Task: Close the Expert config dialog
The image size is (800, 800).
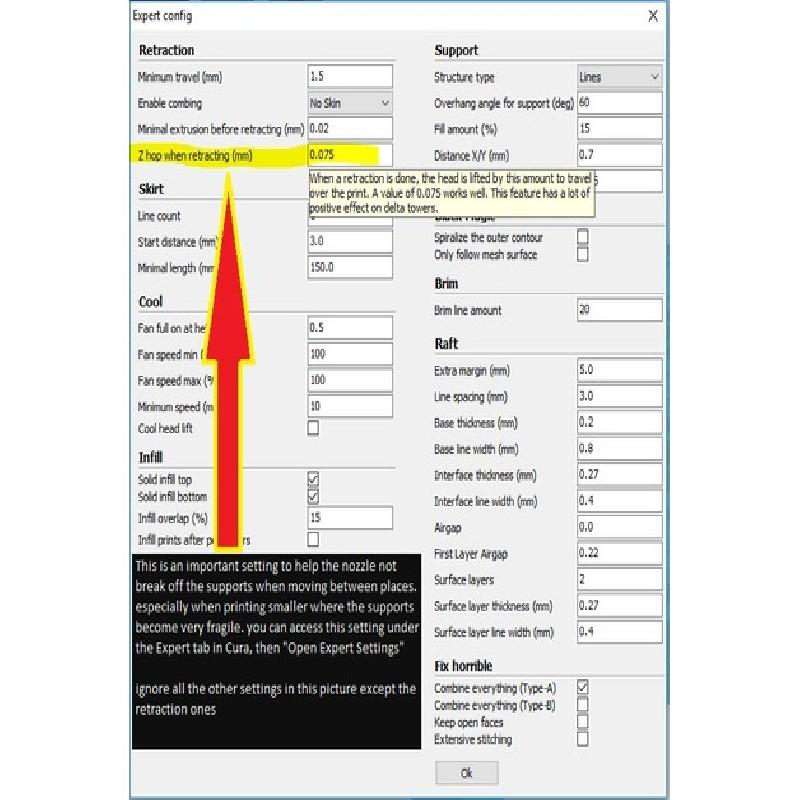Action: (x=653, y=16)
